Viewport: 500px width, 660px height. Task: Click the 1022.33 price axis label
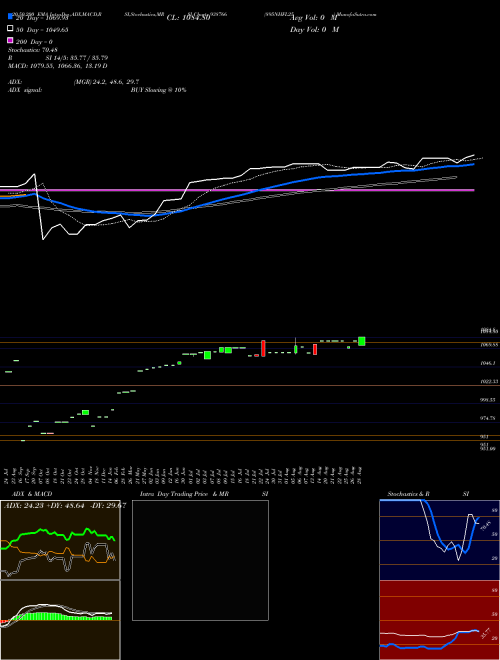489,381
